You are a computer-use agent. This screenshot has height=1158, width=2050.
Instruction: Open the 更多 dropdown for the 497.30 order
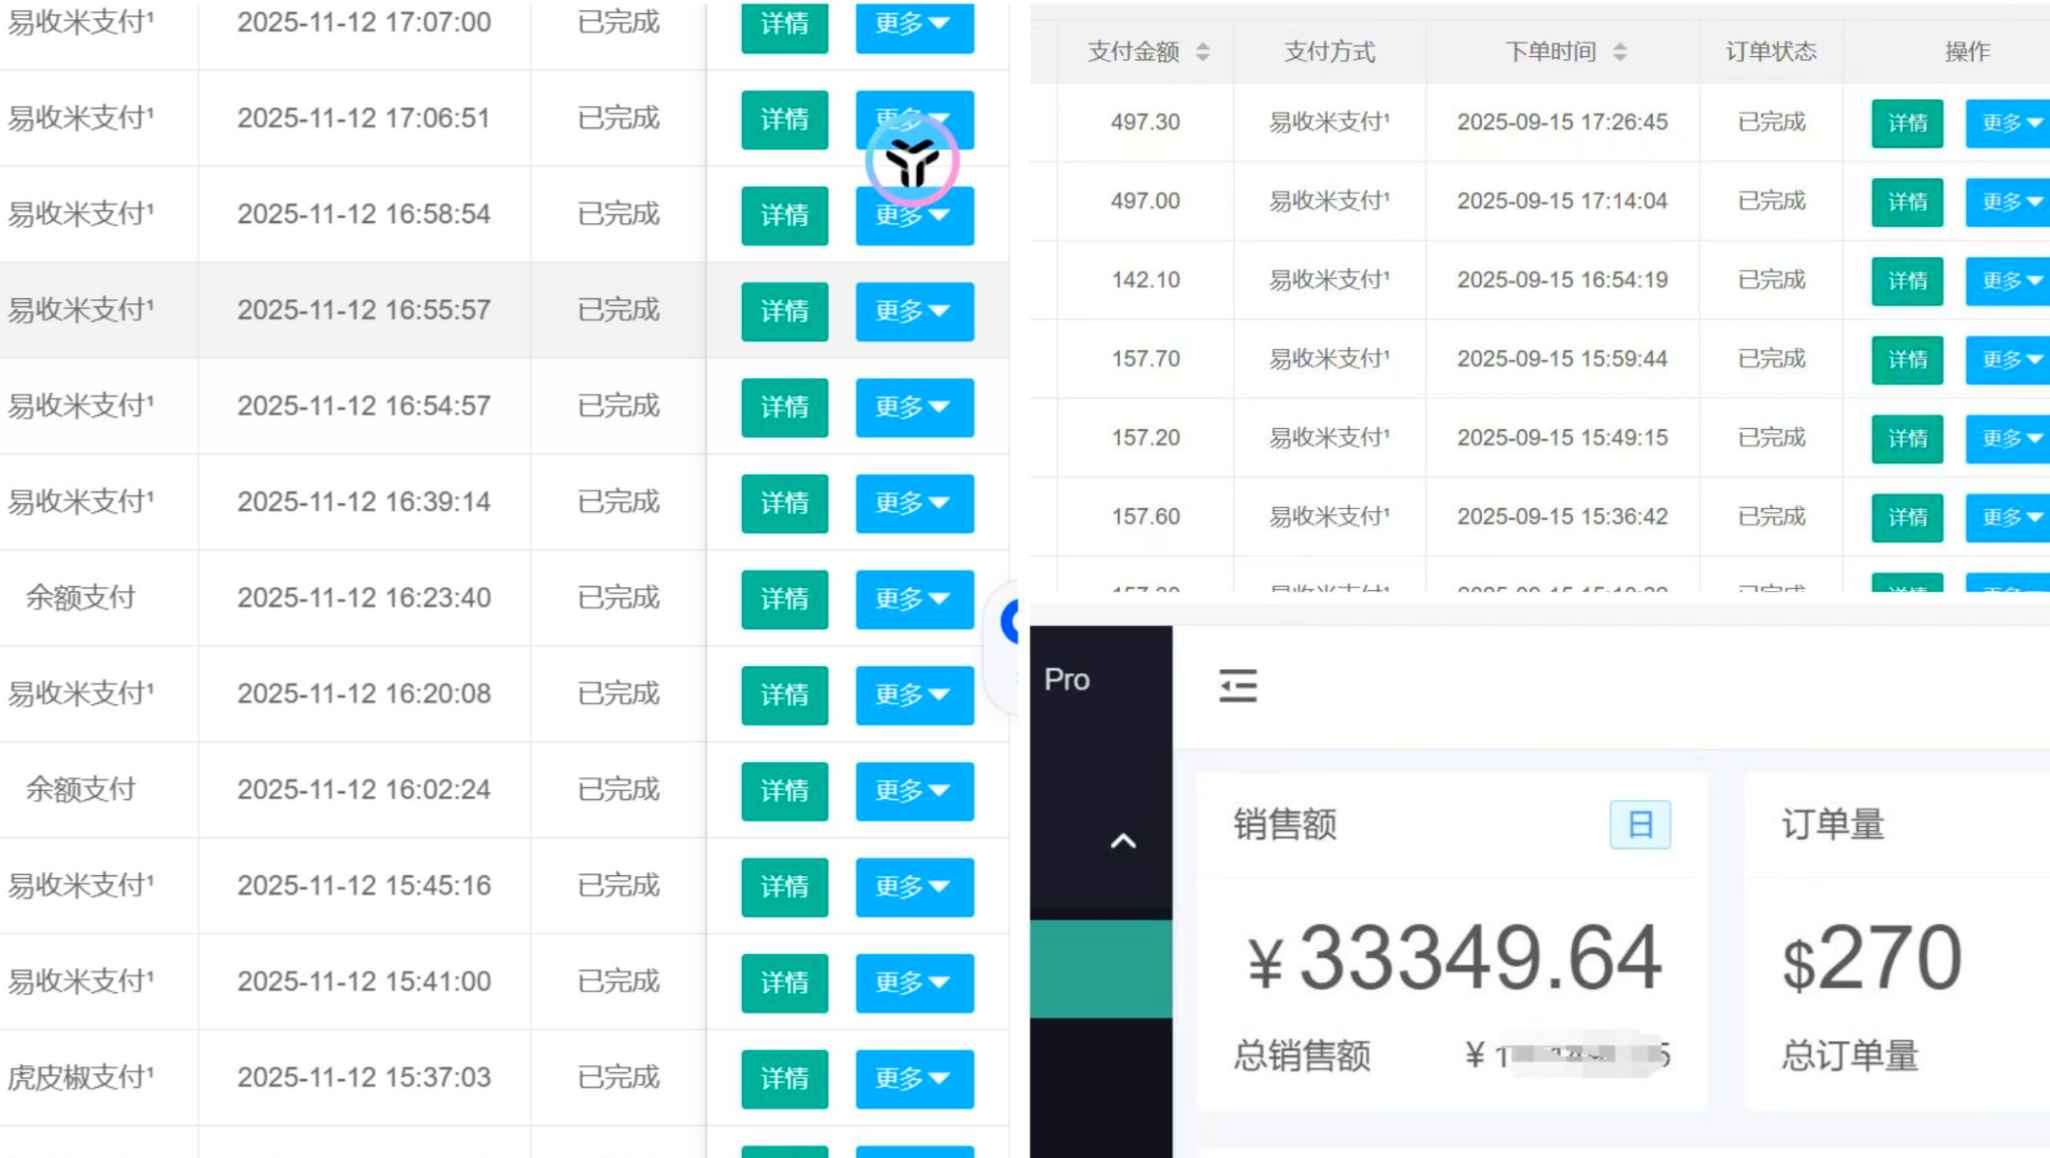(2007, 122)
